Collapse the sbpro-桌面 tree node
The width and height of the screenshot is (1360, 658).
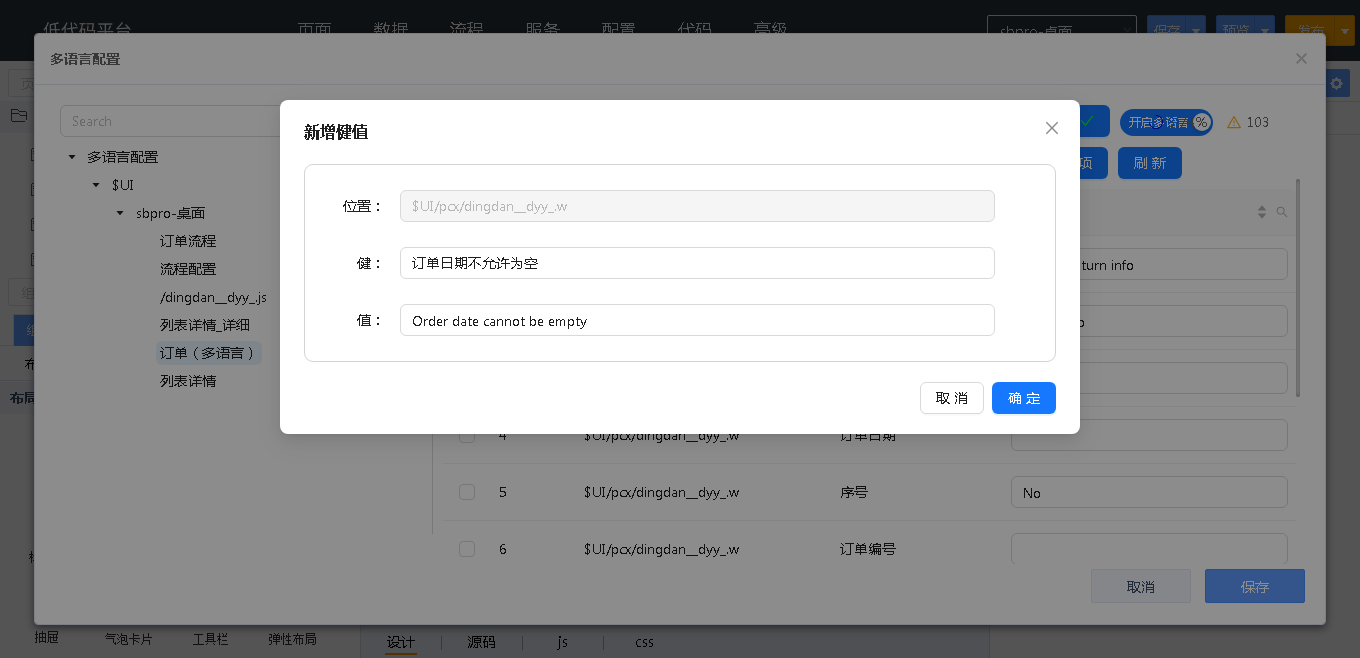click(121, 213)
